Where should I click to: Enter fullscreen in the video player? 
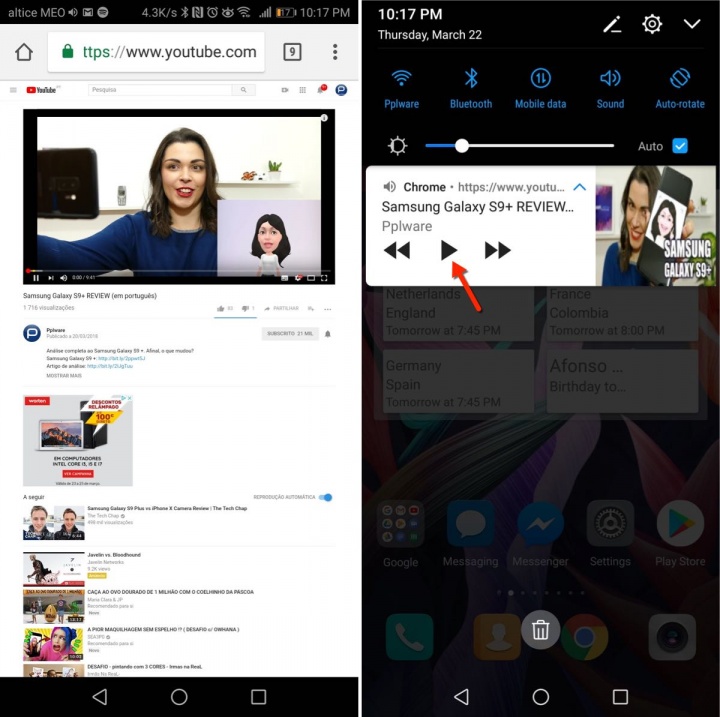[x=324, y=278]
